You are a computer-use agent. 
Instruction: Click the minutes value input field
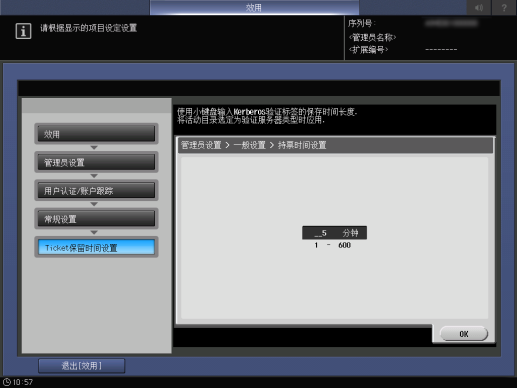pos(334,233)
